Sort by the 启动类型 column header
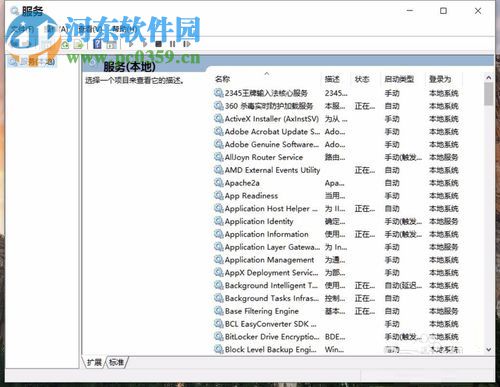Viewport: 500px width, 387px height. click(x=399, y=79)
